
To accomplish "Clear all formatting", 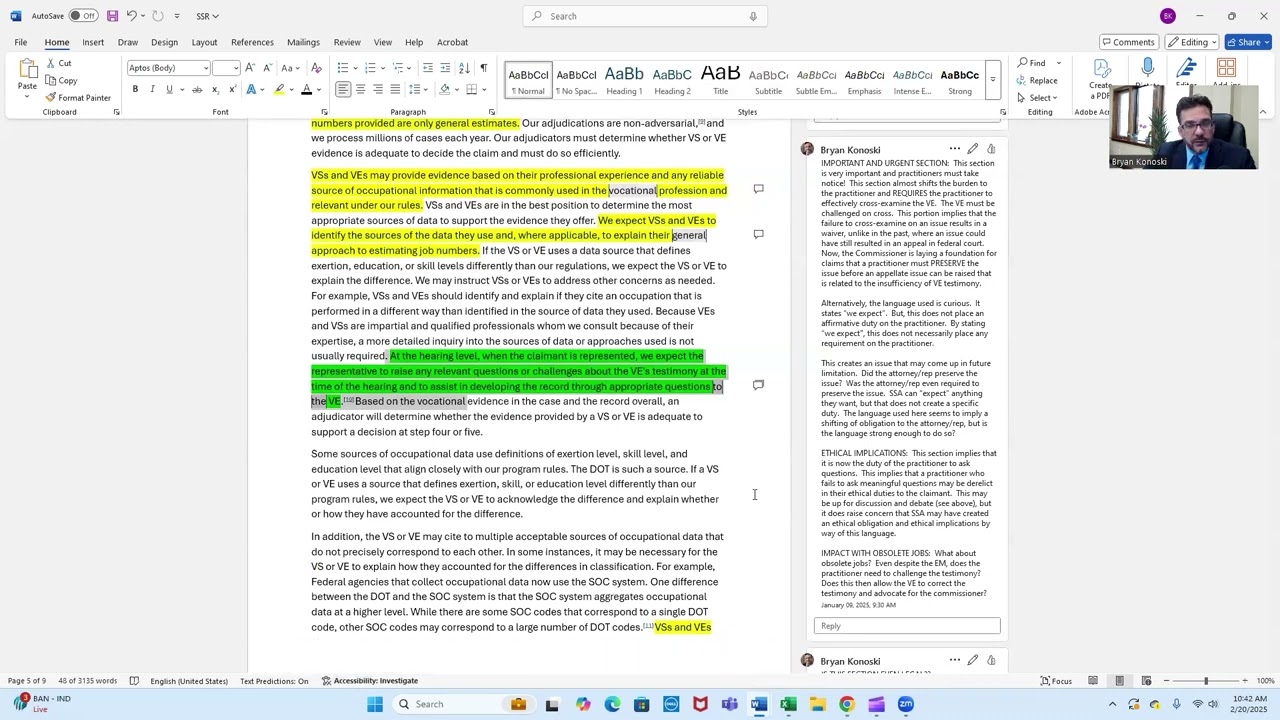I will (316, 68).
